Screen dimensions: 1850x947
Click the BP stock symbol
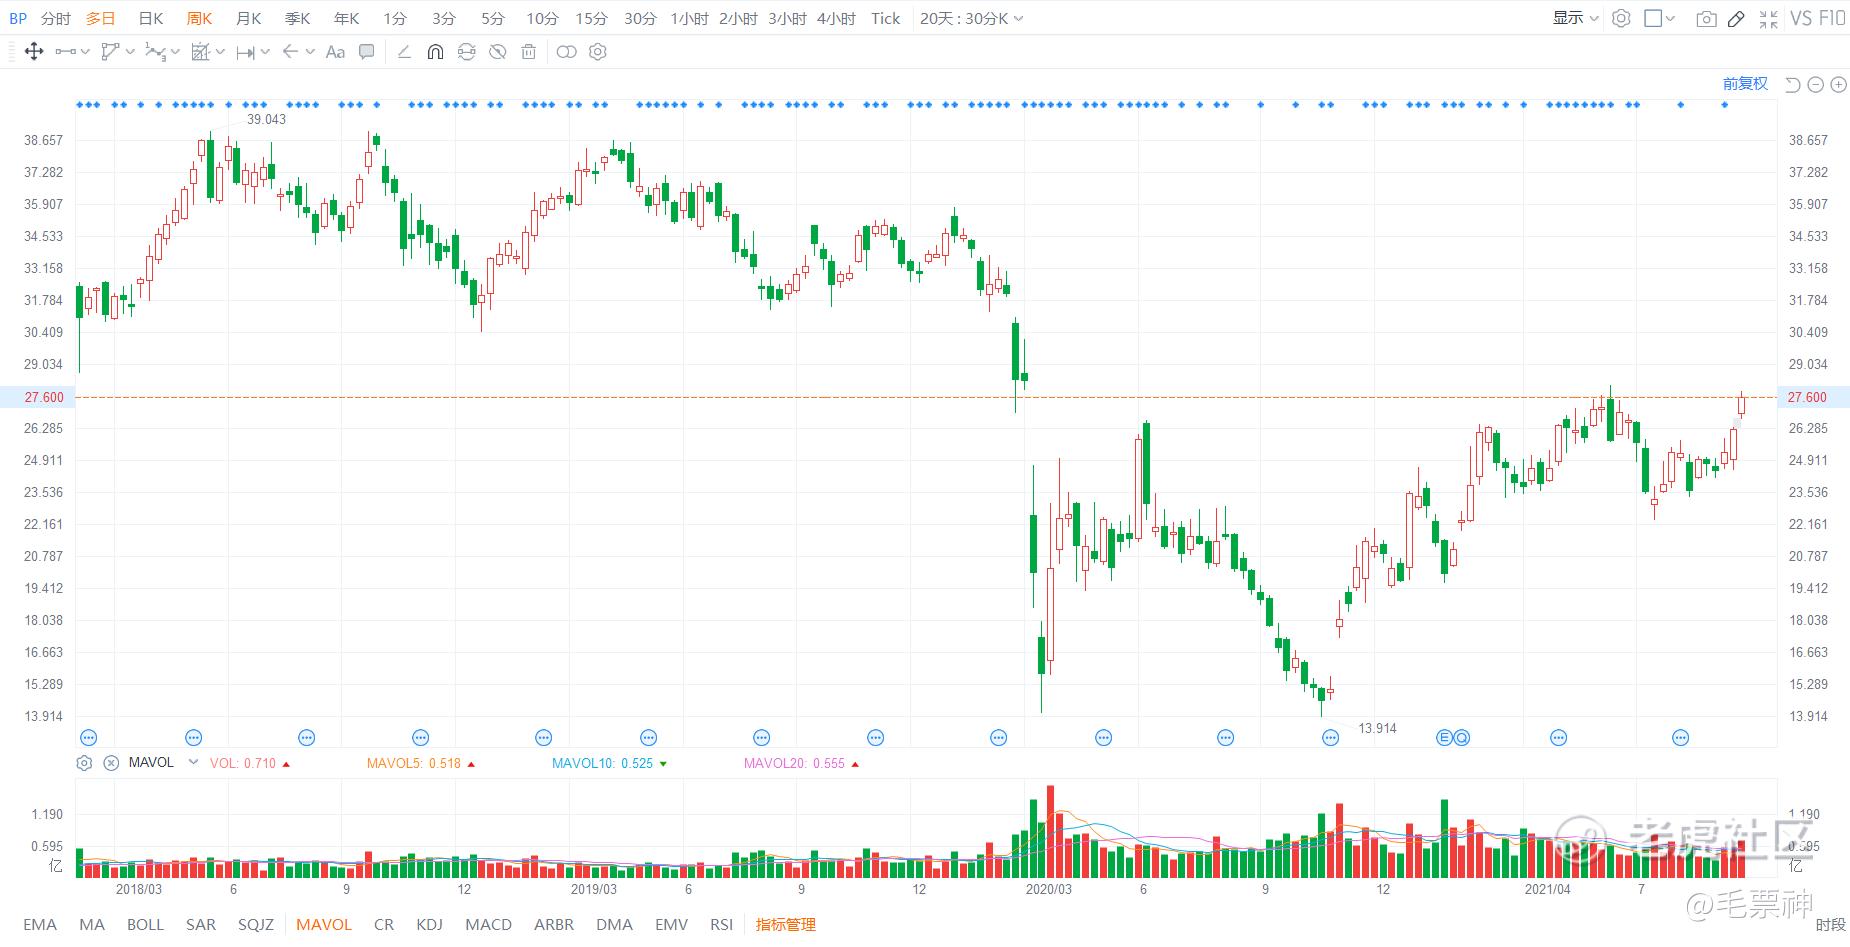tap(18, 18)
